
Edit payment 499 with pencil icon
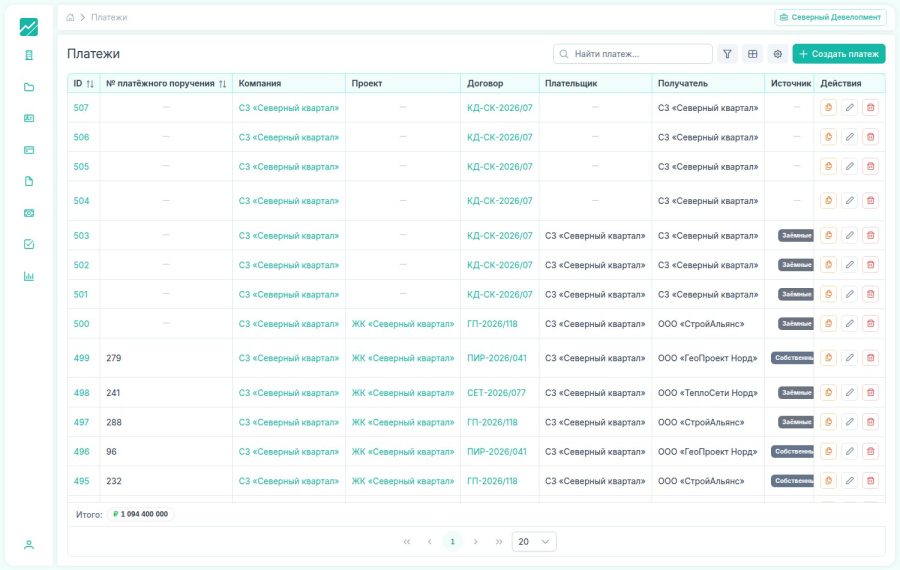849,358
